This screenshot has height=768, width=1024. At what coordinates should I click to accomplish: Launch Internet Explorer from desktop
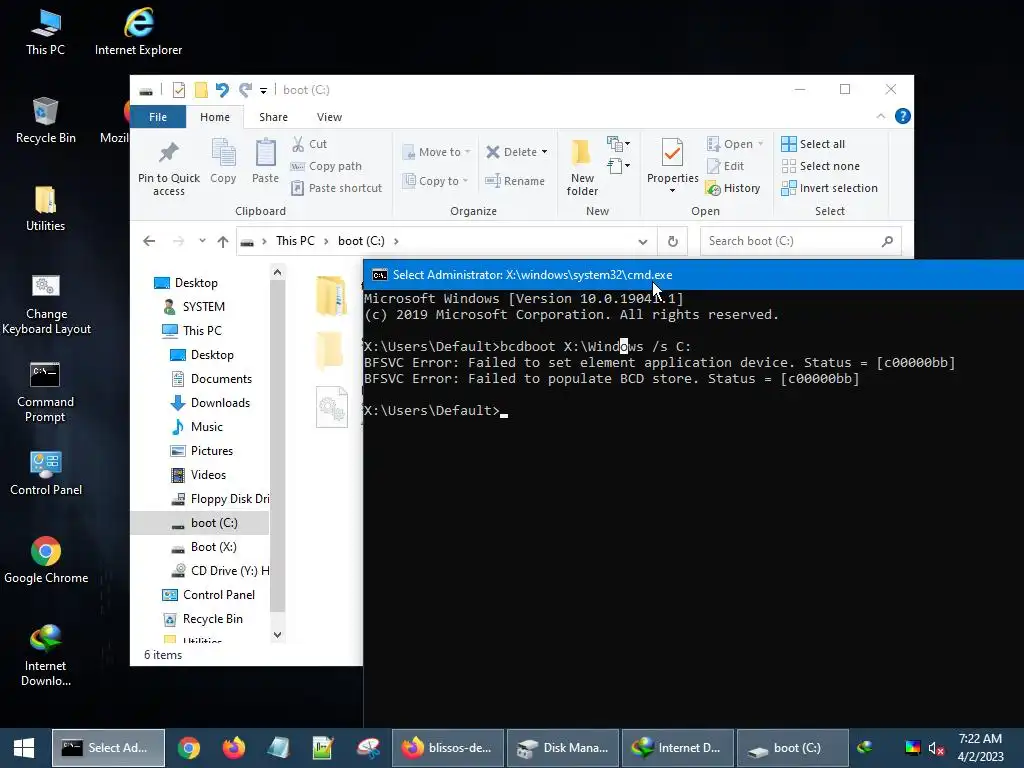click(x=138, y=33)
